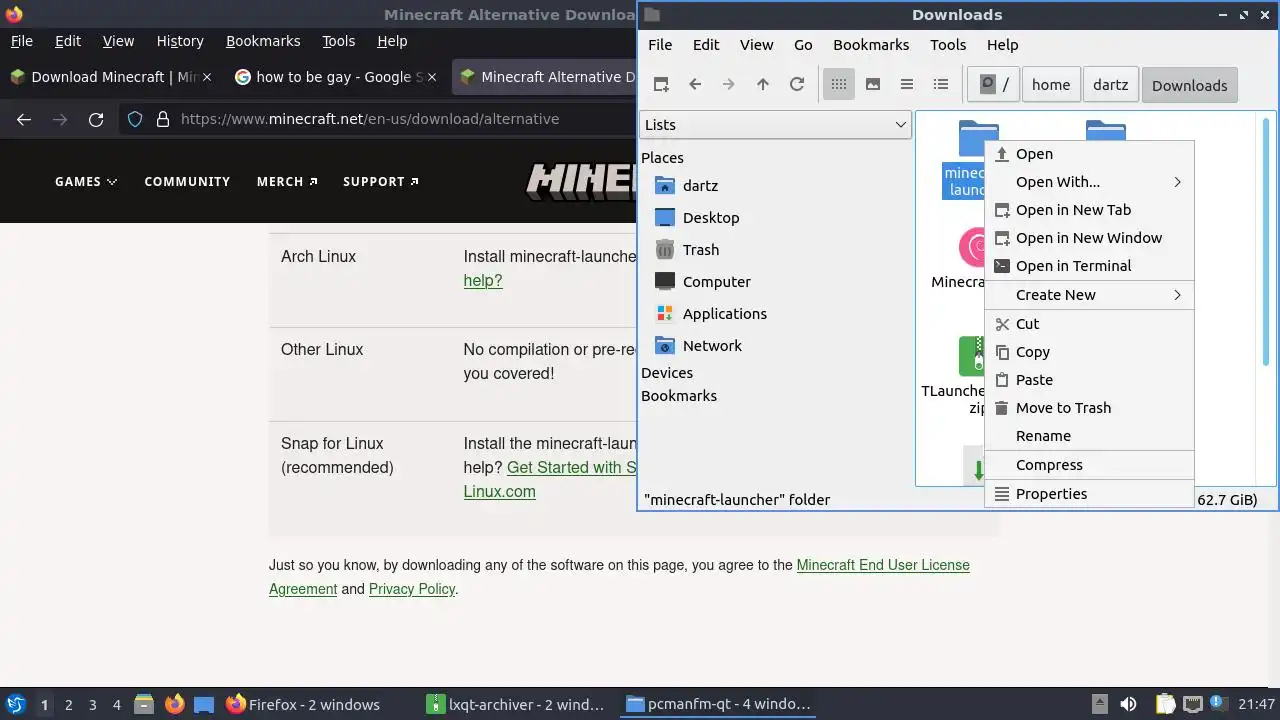Choose Move to Trash

click(1089, 408)
